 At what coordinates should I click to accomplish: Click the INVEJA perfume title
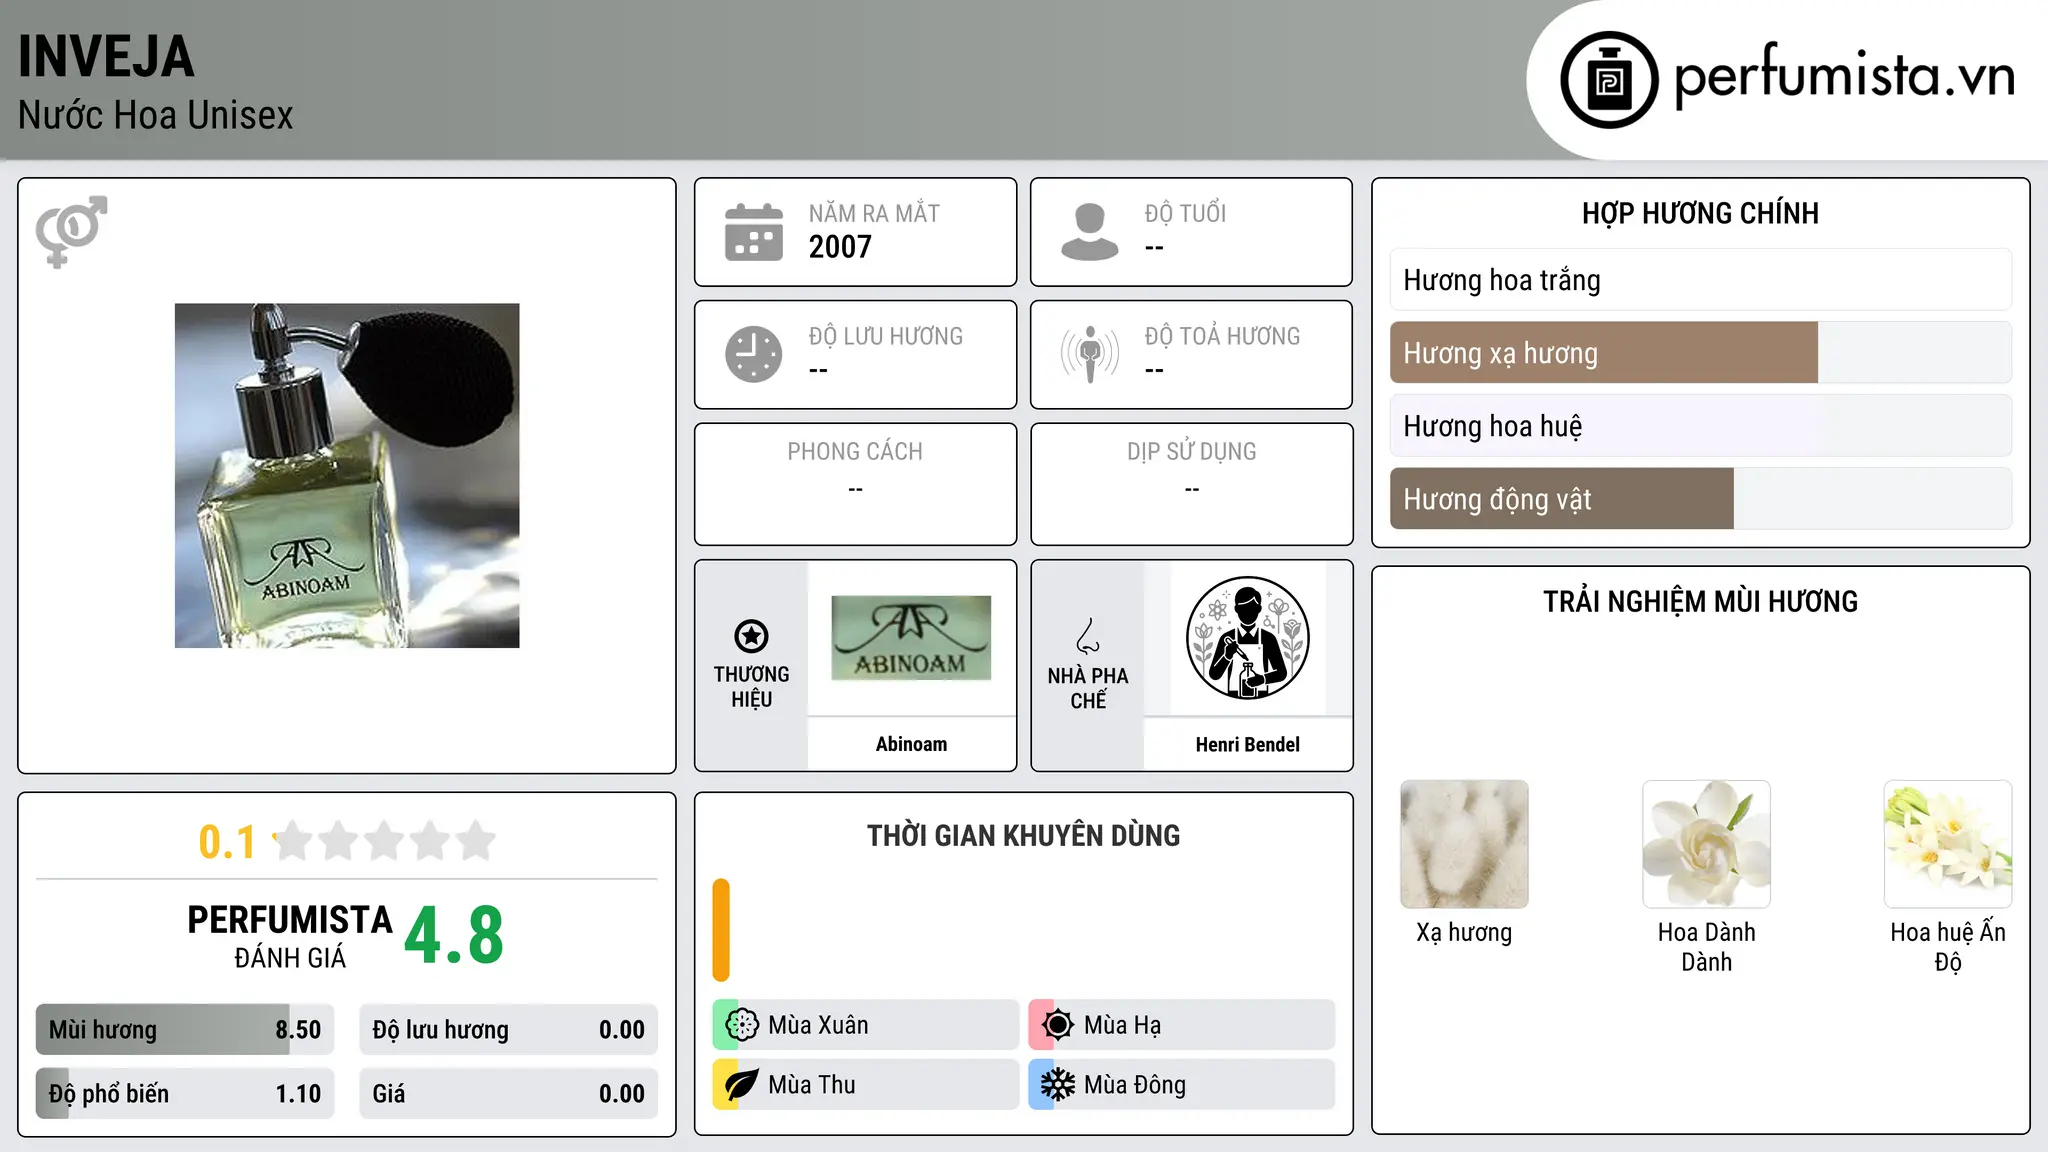tap(106, 57)
